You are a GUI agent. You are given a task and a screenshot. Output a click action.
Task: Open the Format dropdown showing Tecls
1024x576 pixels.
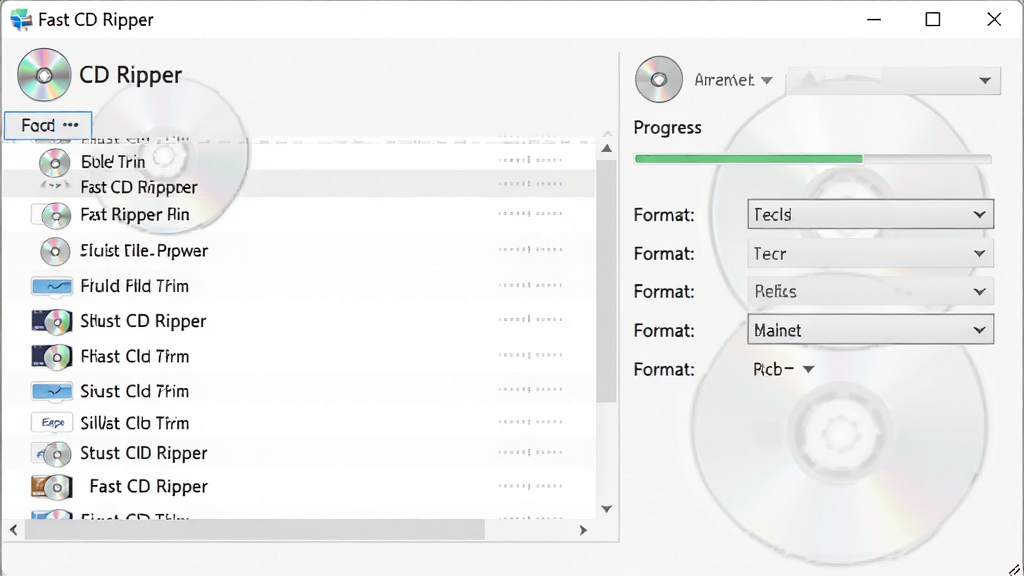[x=871, y=214]
